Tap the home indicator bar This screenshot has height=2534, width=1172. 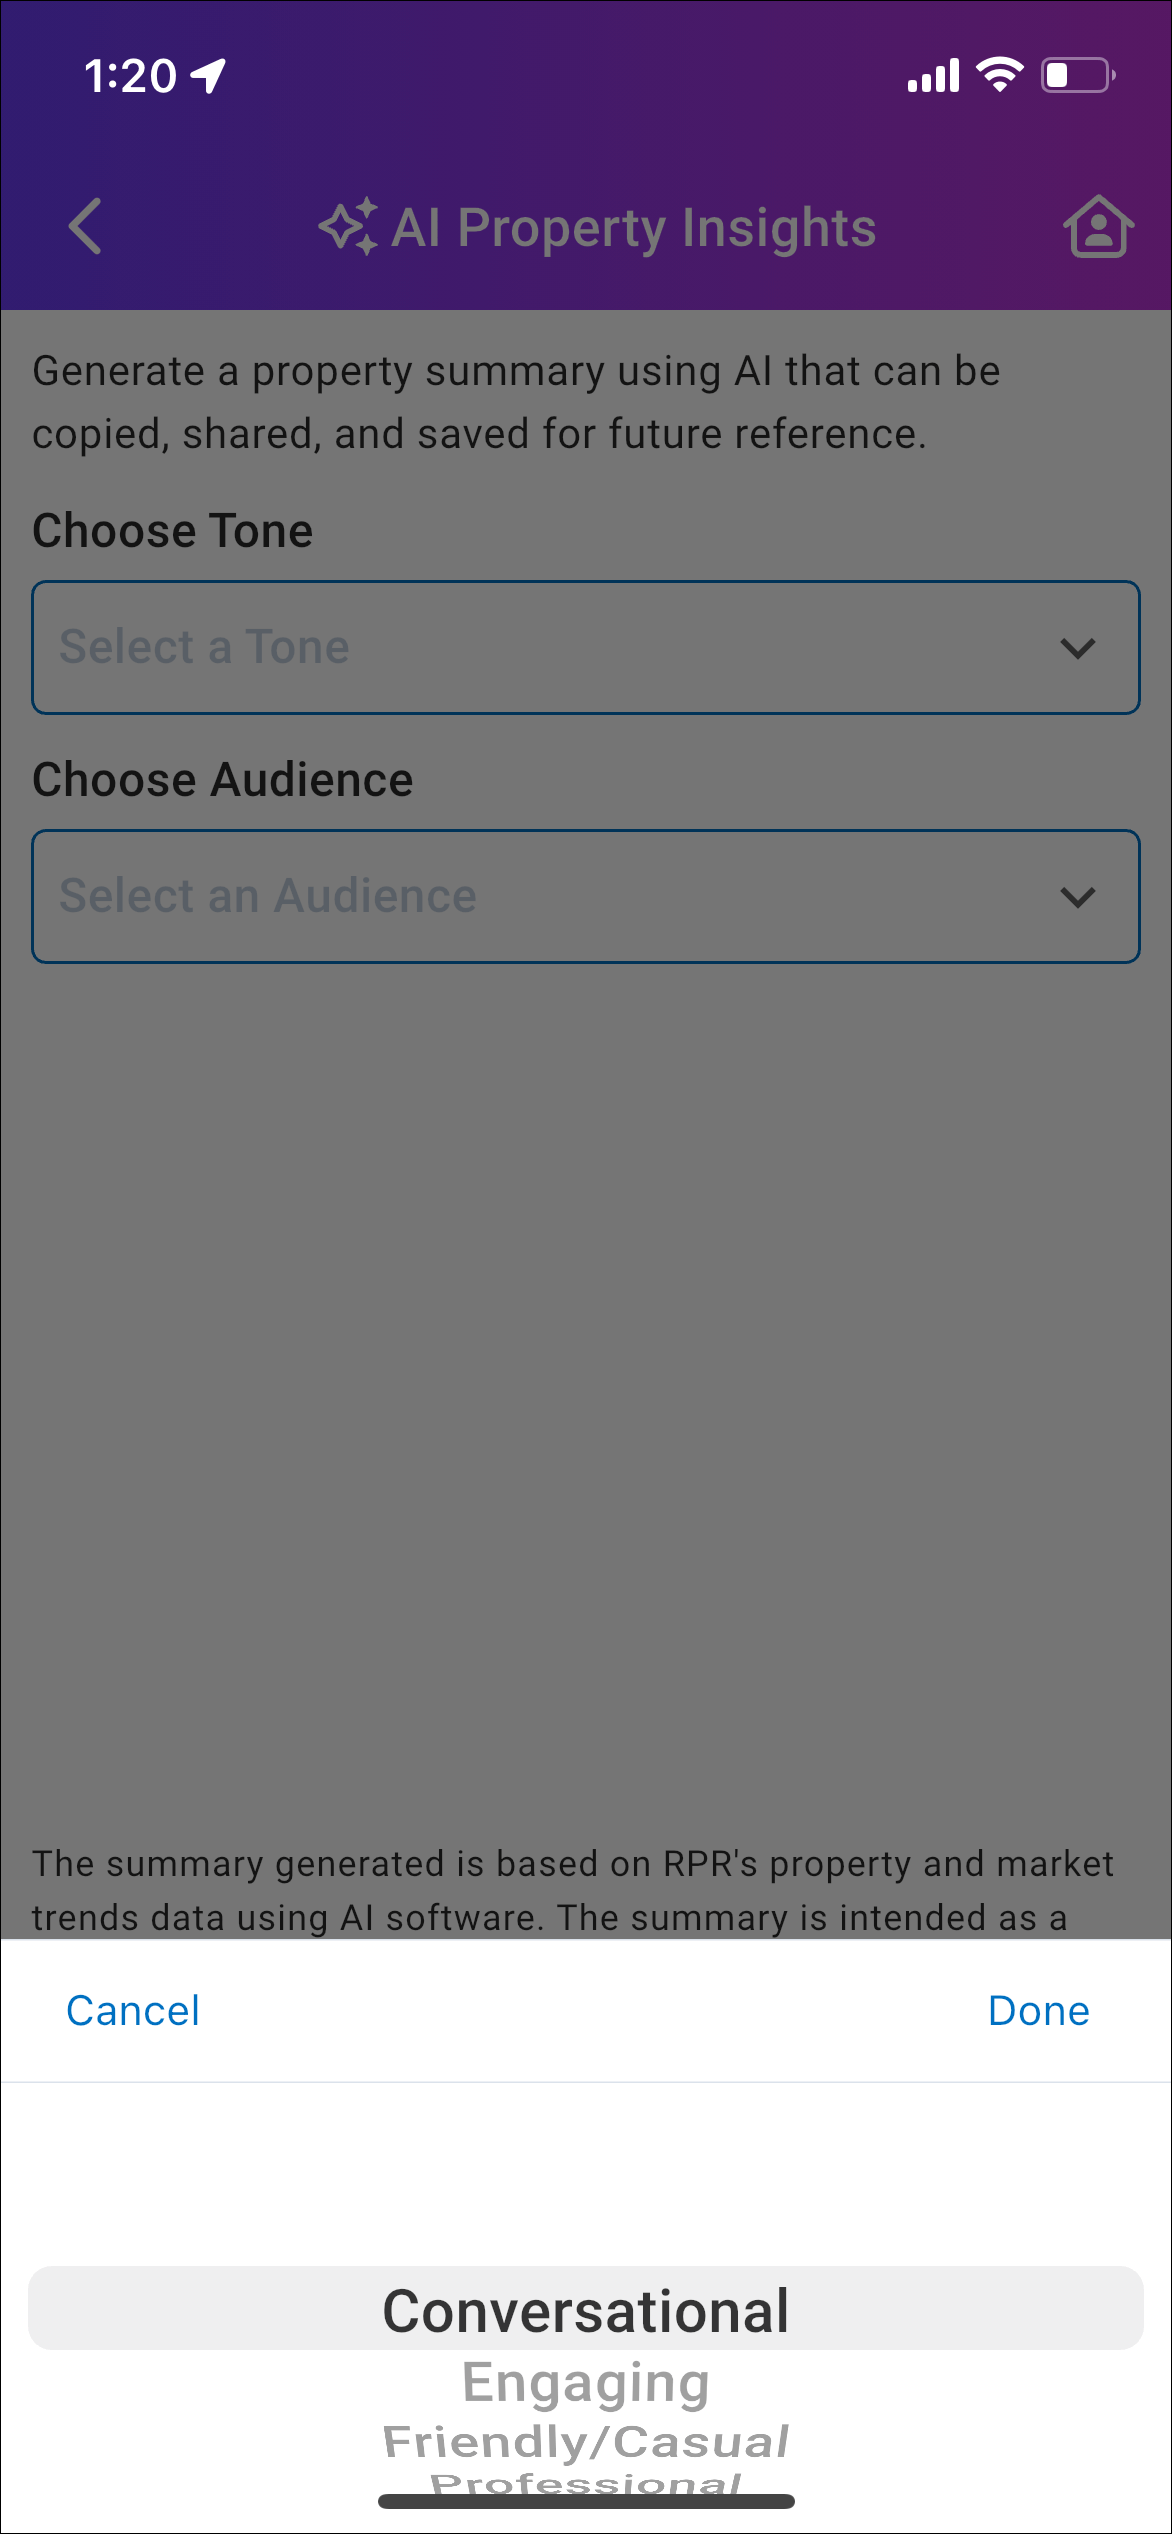[586, 2501]
